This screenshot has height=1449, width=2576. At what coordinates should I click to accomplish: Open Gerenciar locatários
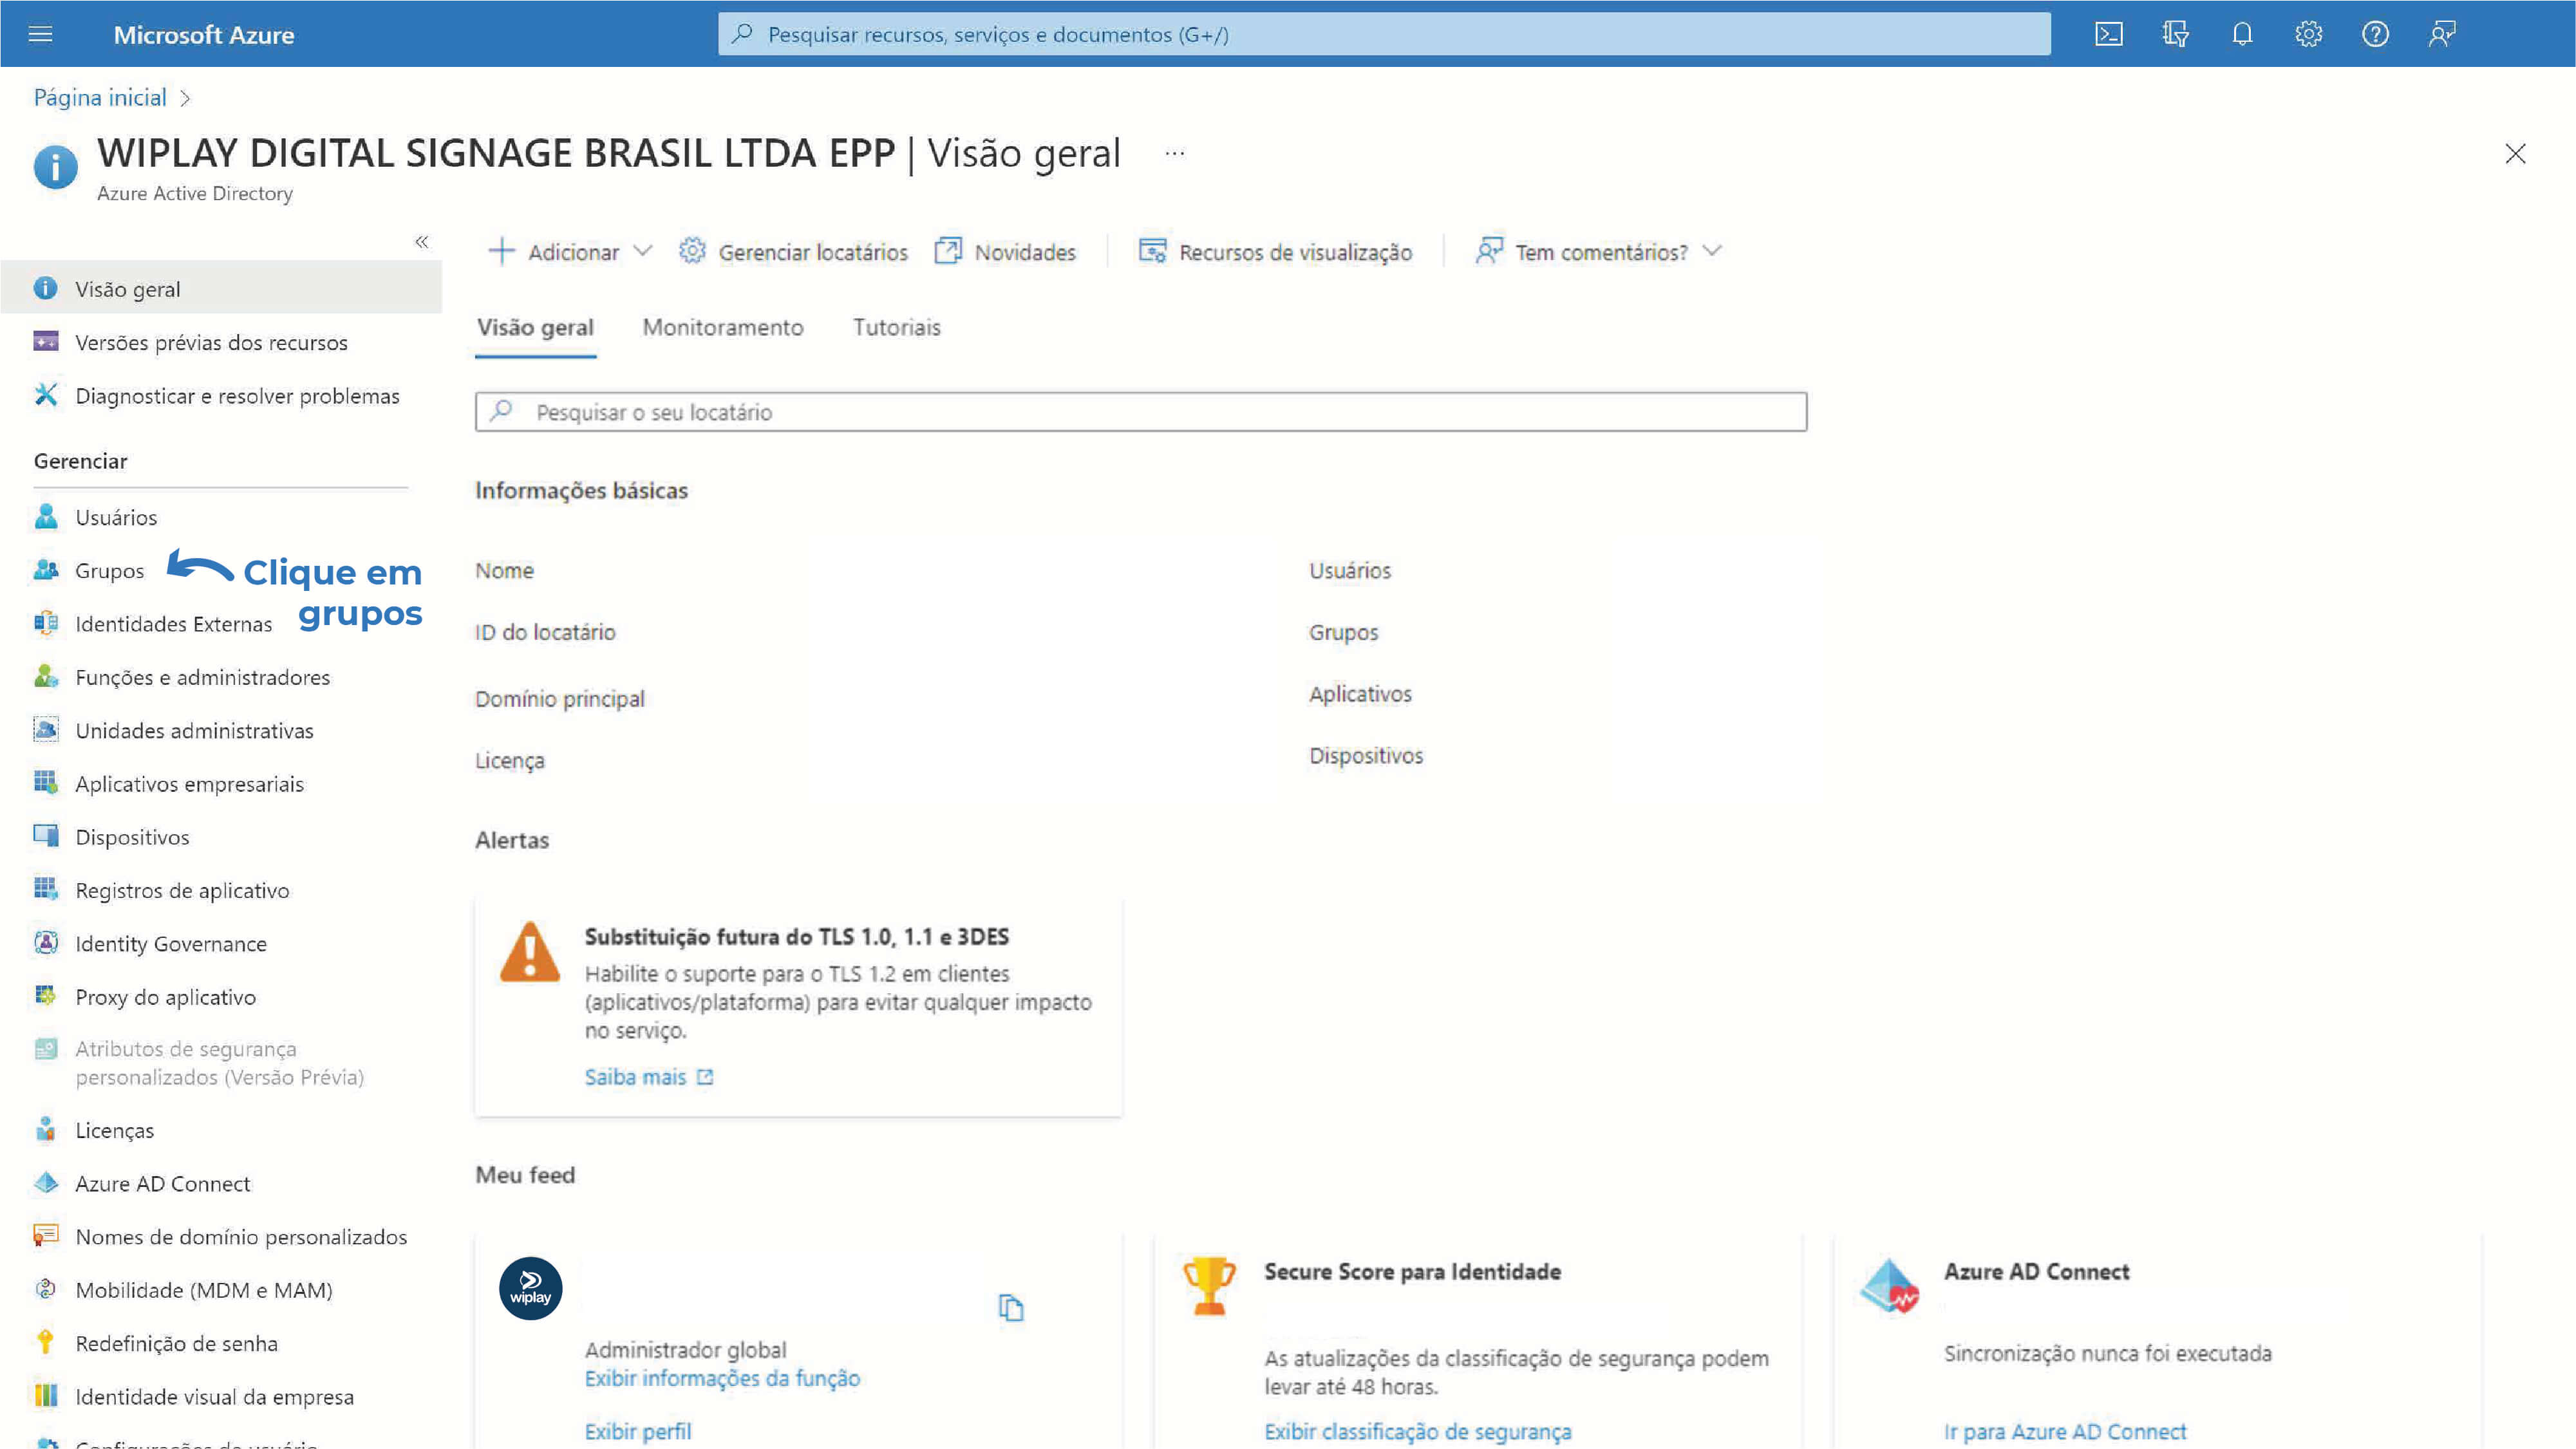pos(793,252)
